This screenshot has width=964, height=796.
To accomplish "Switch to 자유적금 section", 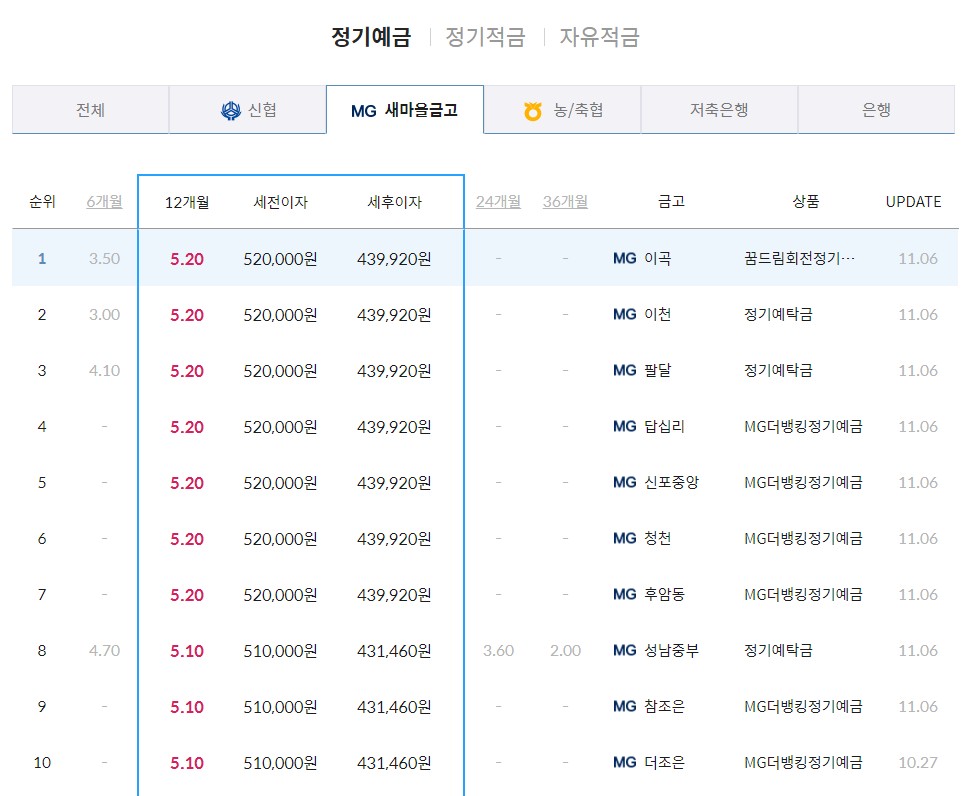I will click(599, 37).
